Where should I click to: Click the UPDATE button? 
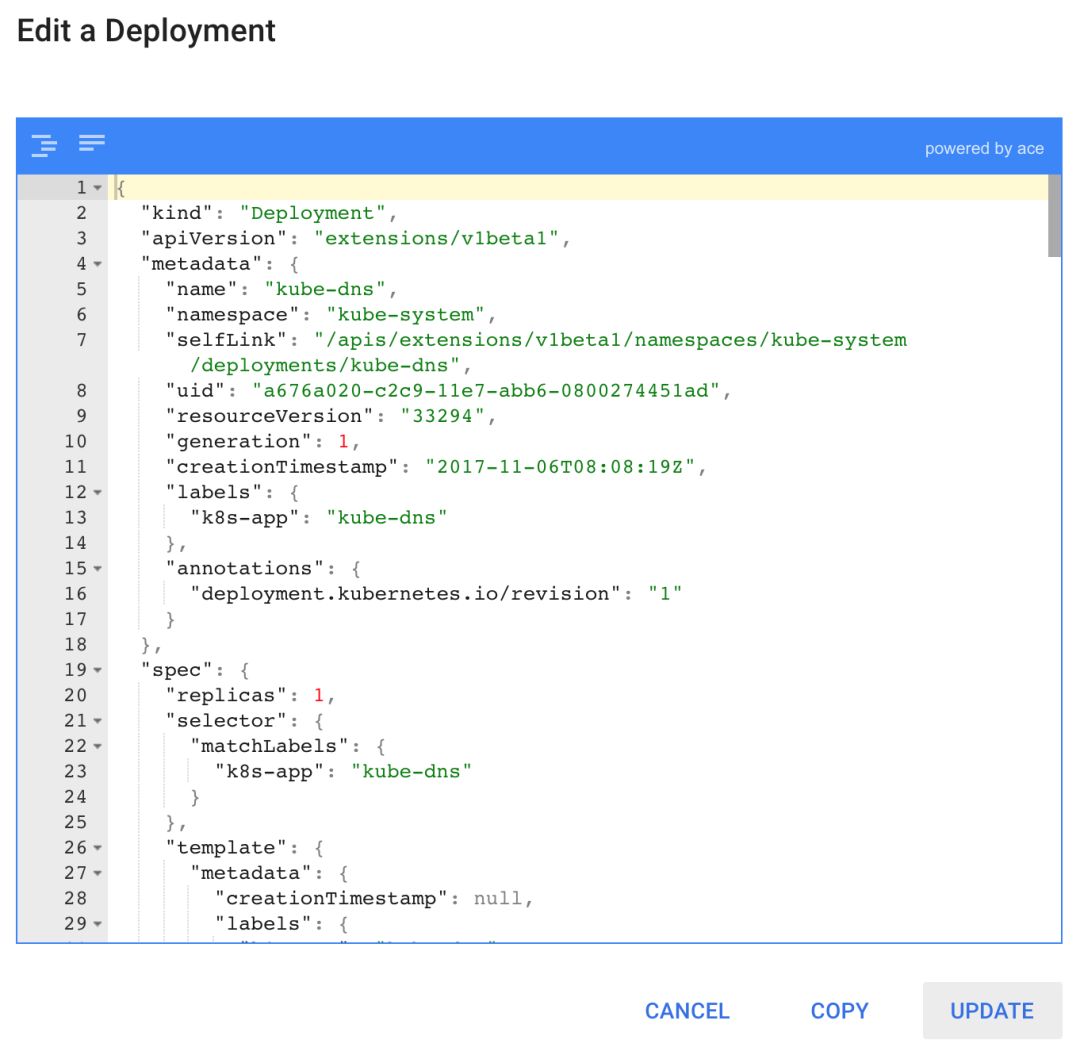[992, 1010]
